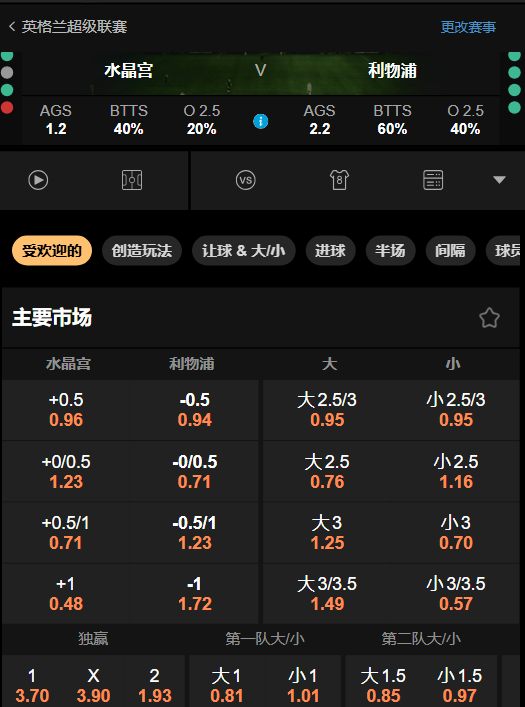Select the draw X odds 3.90
This screenshot has width=525, height=707.
click(x=93, y=685)
